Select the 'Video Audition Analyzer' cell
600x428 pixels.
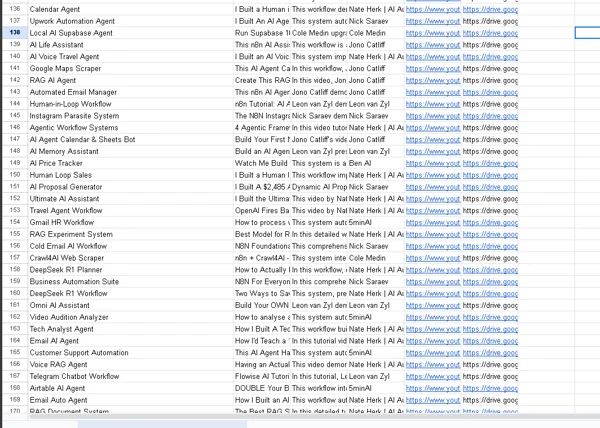[x=131, y=317]
